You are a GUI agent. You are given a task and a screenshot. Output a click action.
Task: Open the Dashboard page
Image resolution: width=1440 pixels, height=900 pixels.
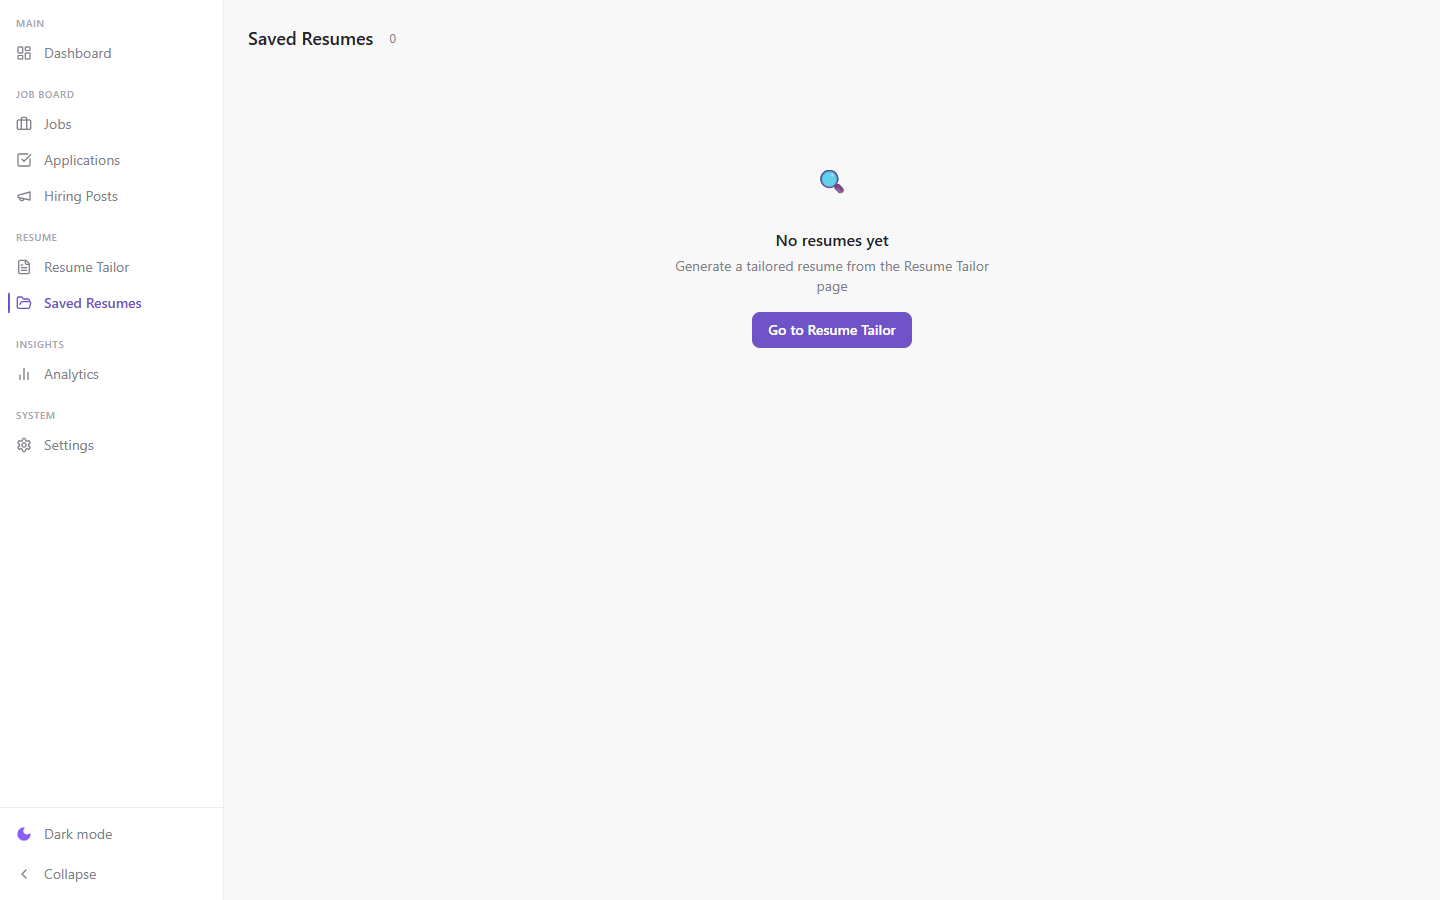pos(111,53)
